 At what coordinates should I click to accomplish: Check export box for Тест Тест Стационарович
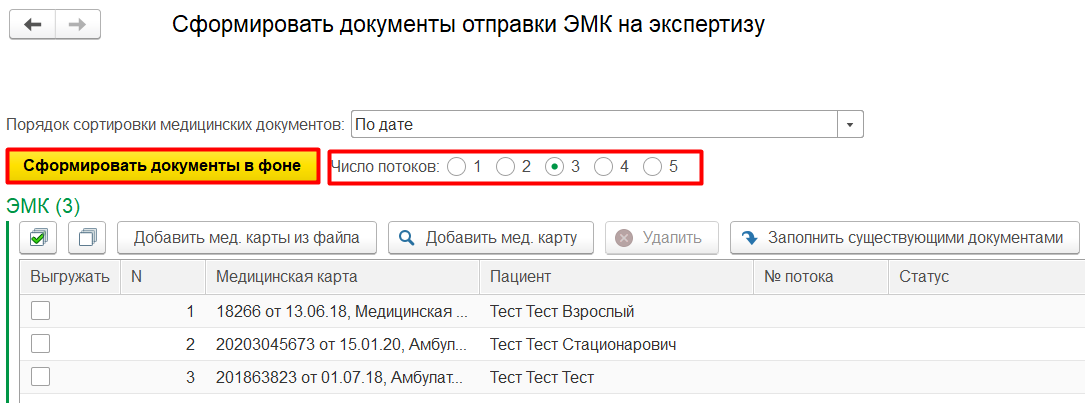coord(40,344)
